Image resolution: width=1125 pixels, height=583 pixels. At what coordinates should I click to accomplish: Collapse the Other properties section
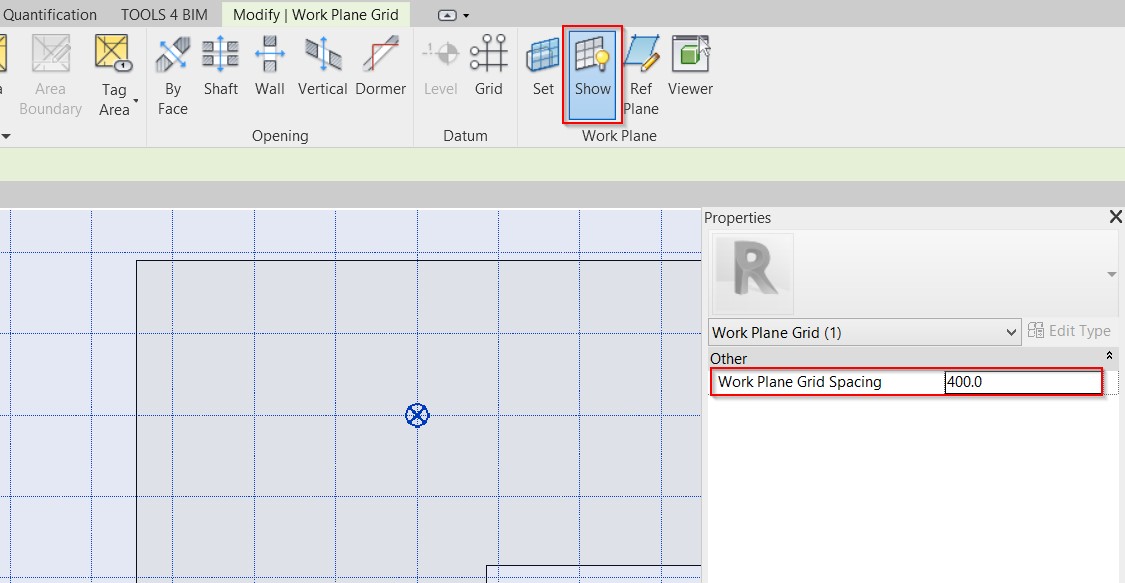pyautogui.click(x=1109, y=356)
